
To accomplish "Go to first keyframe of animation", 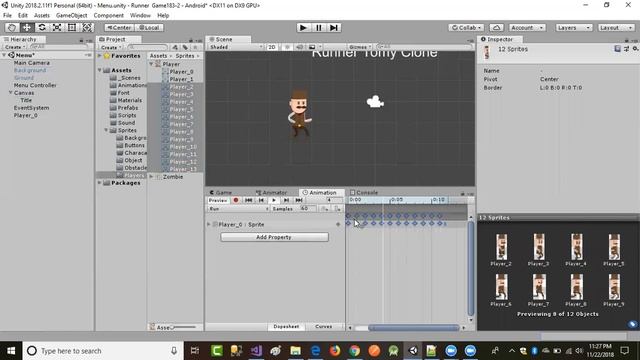I will pyautogui.click(x=248, y=200).
